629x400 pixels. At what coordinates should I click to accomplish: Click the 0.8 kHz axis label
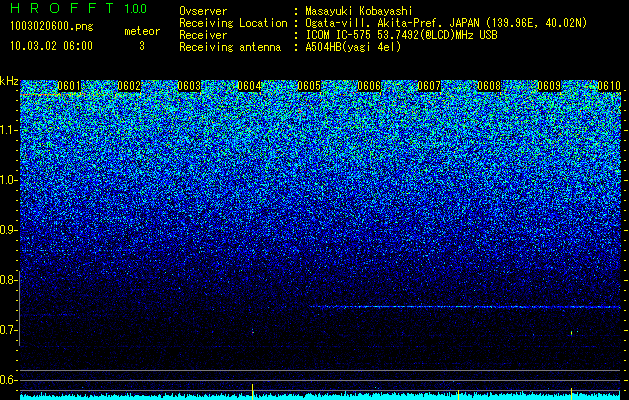click(x=8, y=280)
